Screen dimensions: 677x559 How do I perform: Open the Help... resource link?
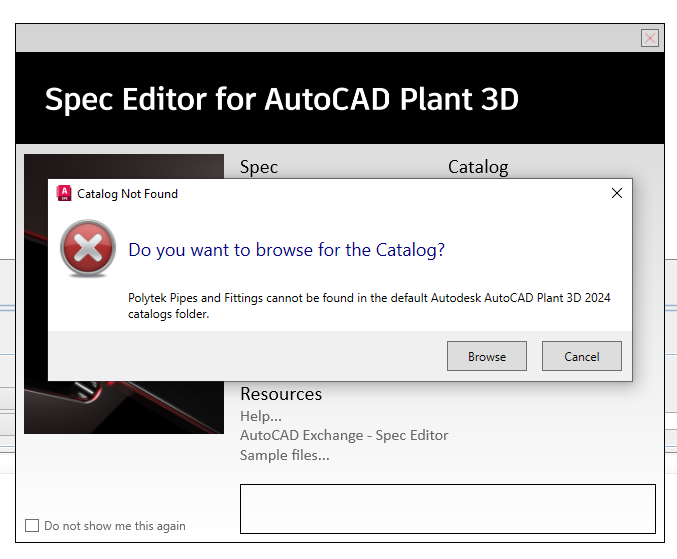261,416
